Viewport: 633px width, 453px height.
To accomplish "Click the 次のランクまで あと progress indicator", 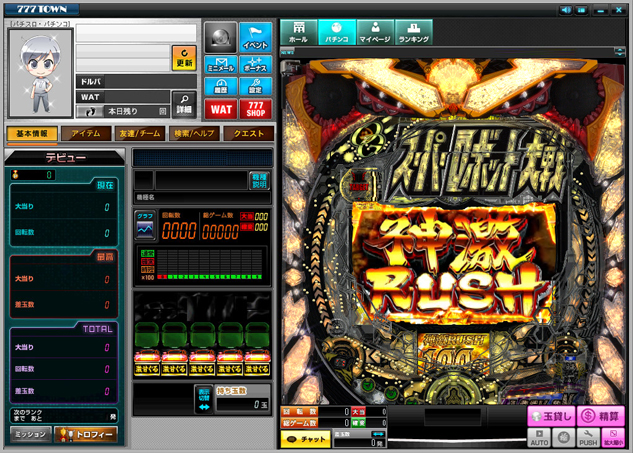I will click(64, 415).
